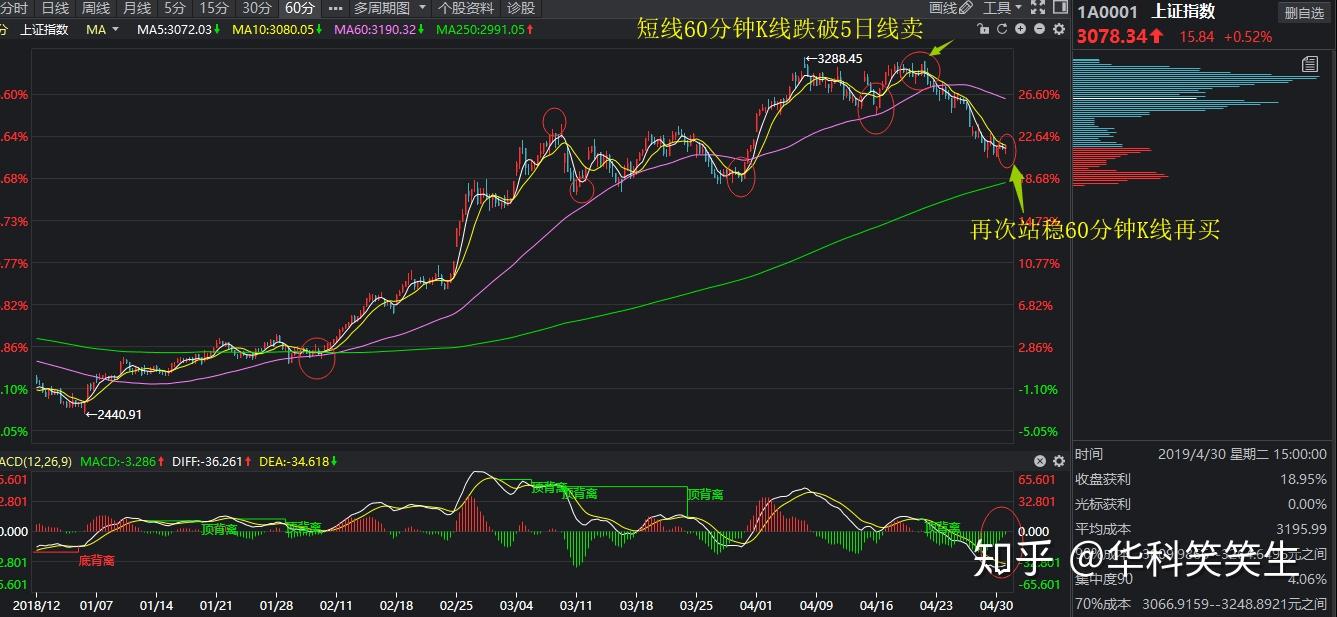This screenshot has height=617, width=1337.
Task: Select the 15分 period tab
Action: [214, 8]
